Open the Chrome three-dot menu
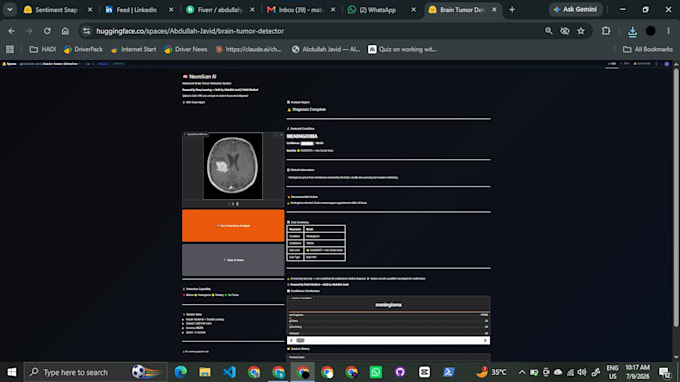The width and height of the screenshot is (680, 382). 668,31
